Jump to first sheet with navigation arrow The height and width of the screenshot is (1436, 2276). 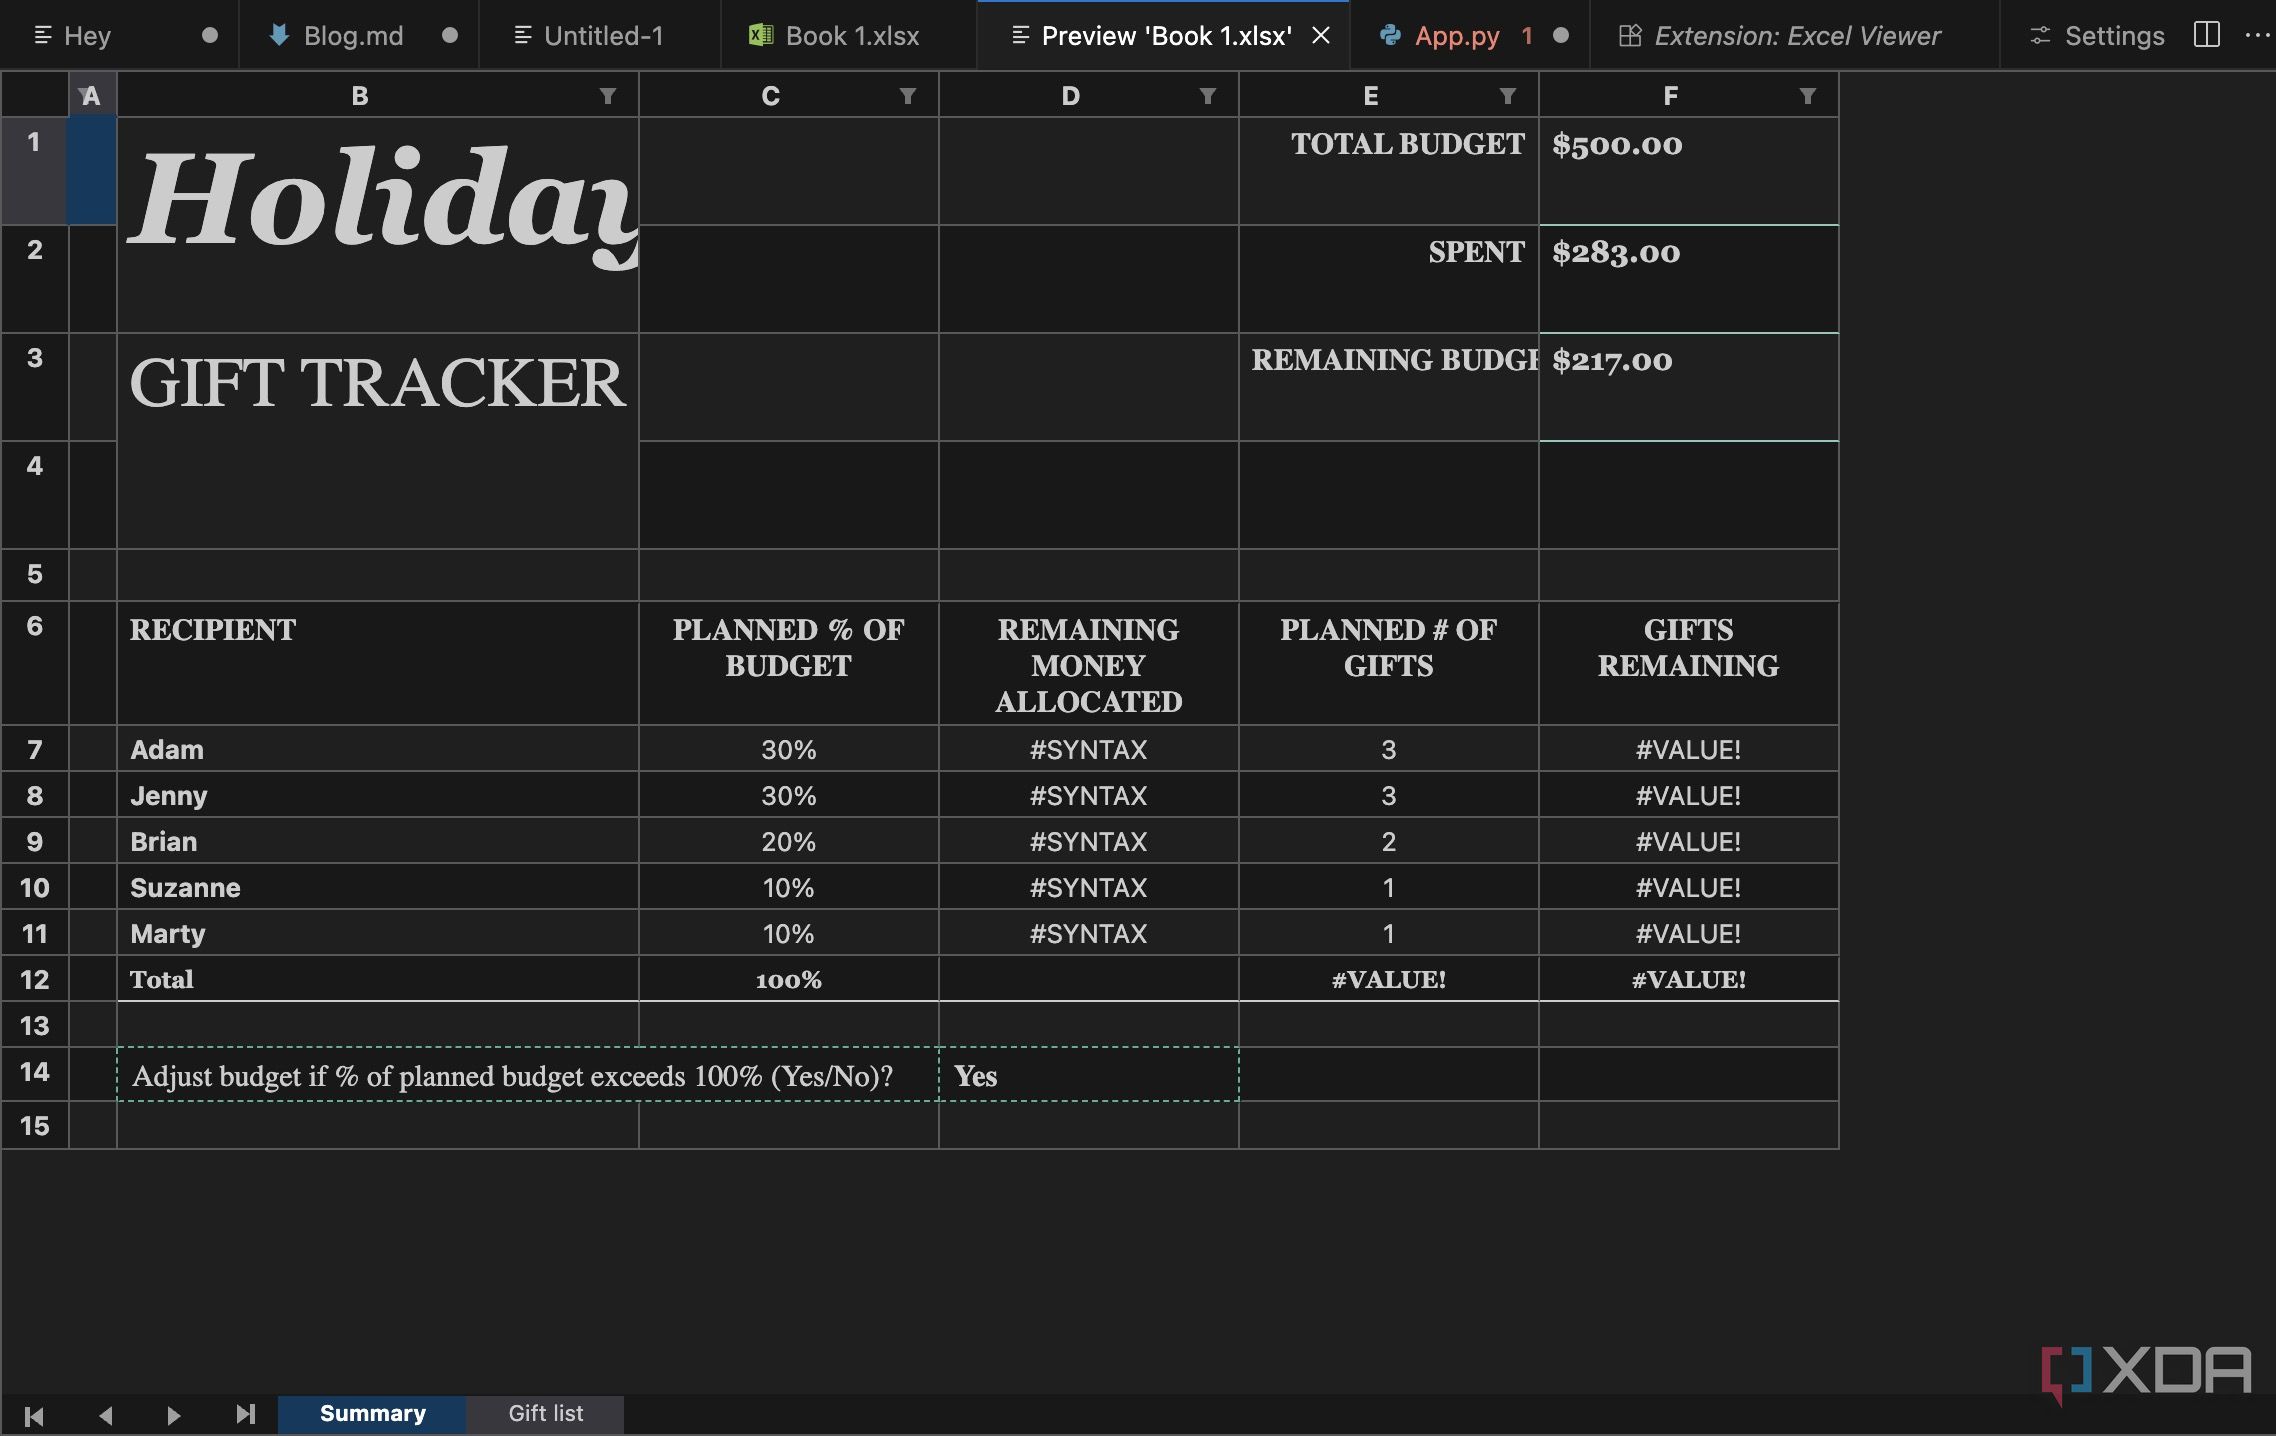point(34,1415)
